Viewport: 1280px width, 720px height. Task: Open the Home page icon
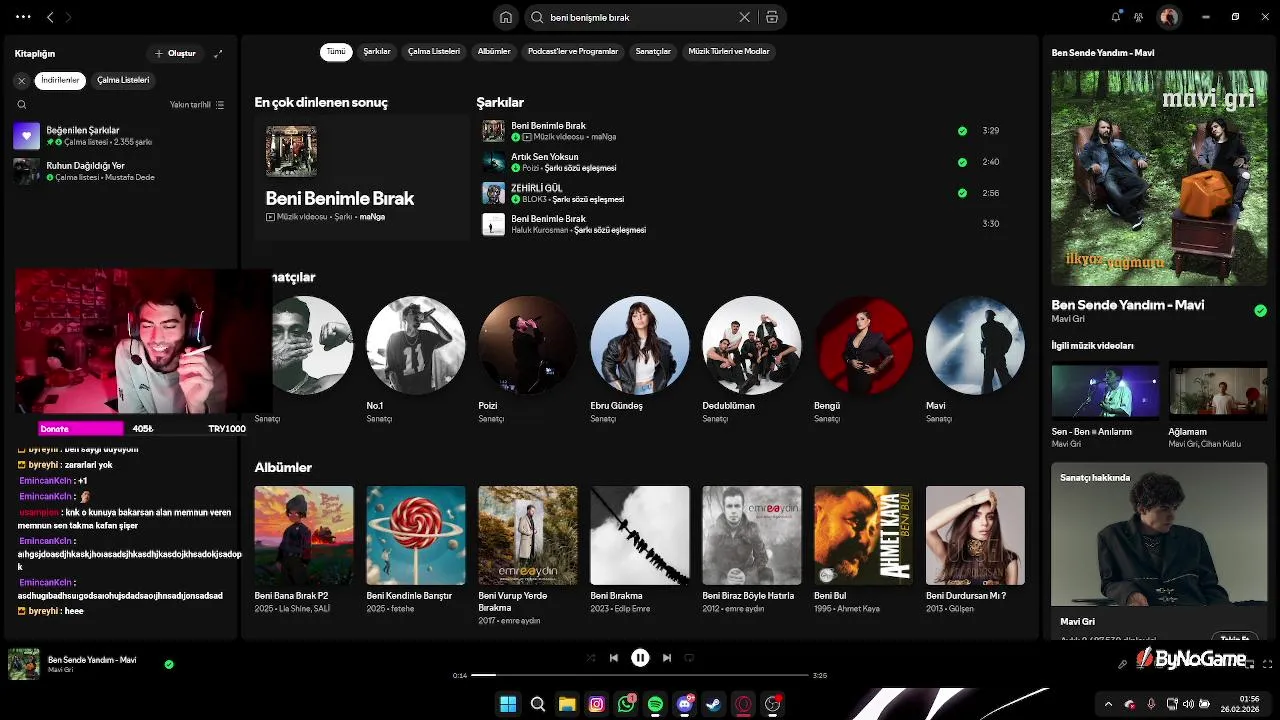pyautogui.click(x=506, y=17)
